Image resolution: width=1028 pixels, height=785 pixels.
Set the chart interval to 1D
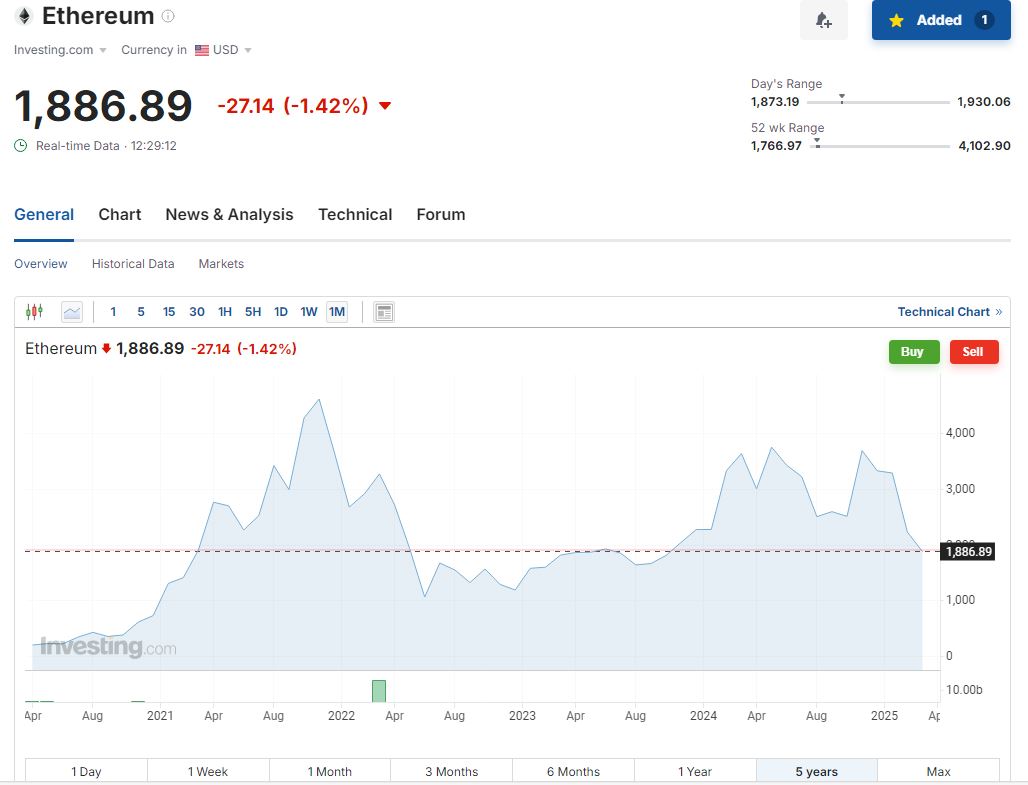(x=281, y=312)
